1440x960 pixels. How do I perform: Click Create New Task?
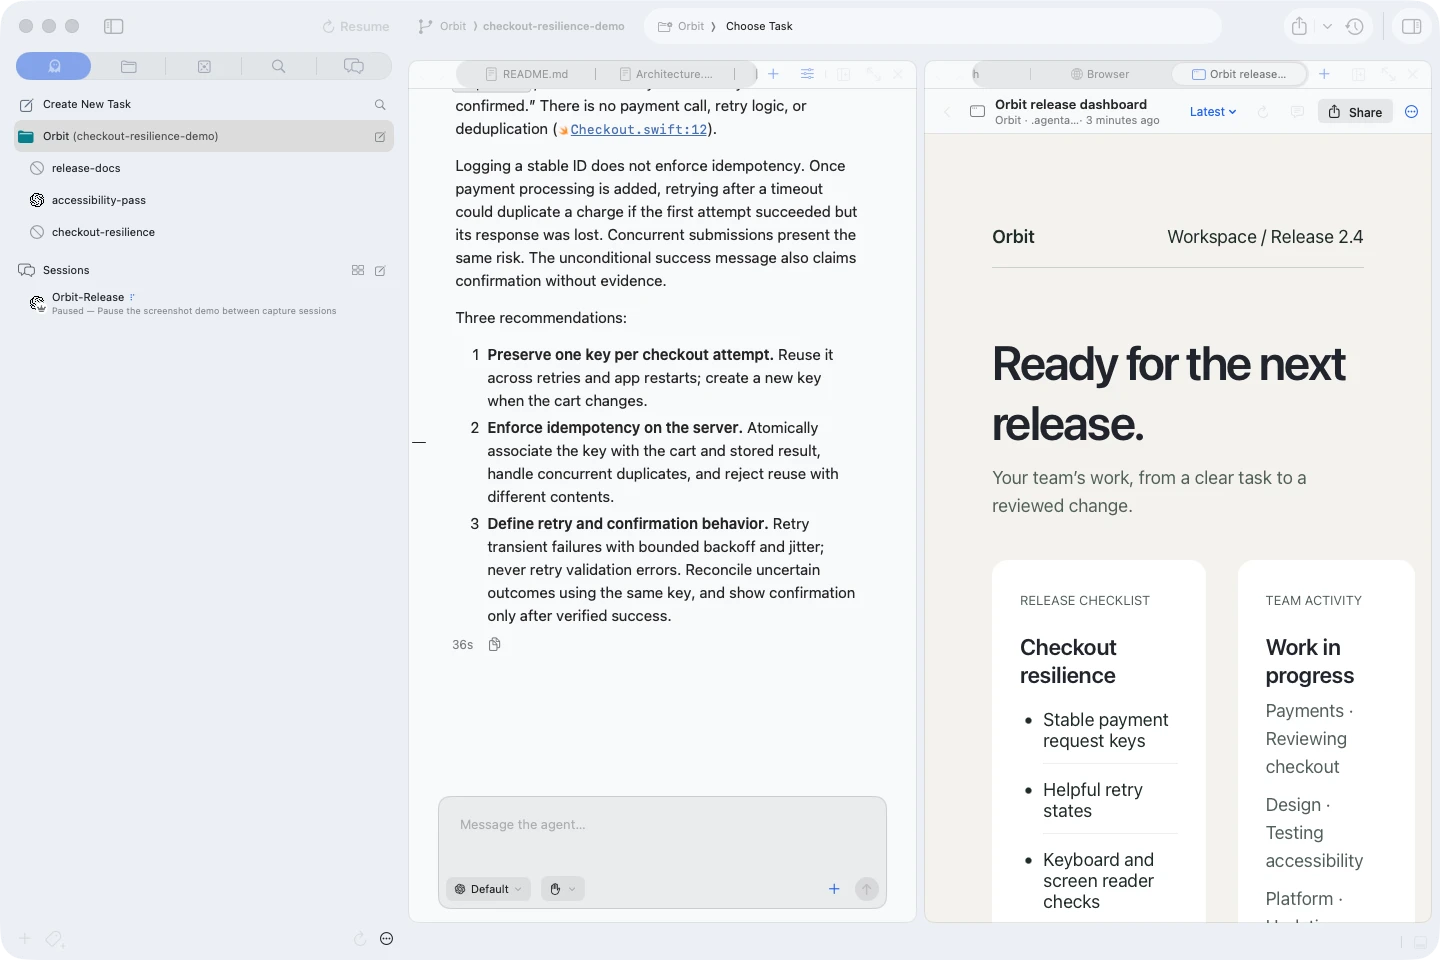87,104
